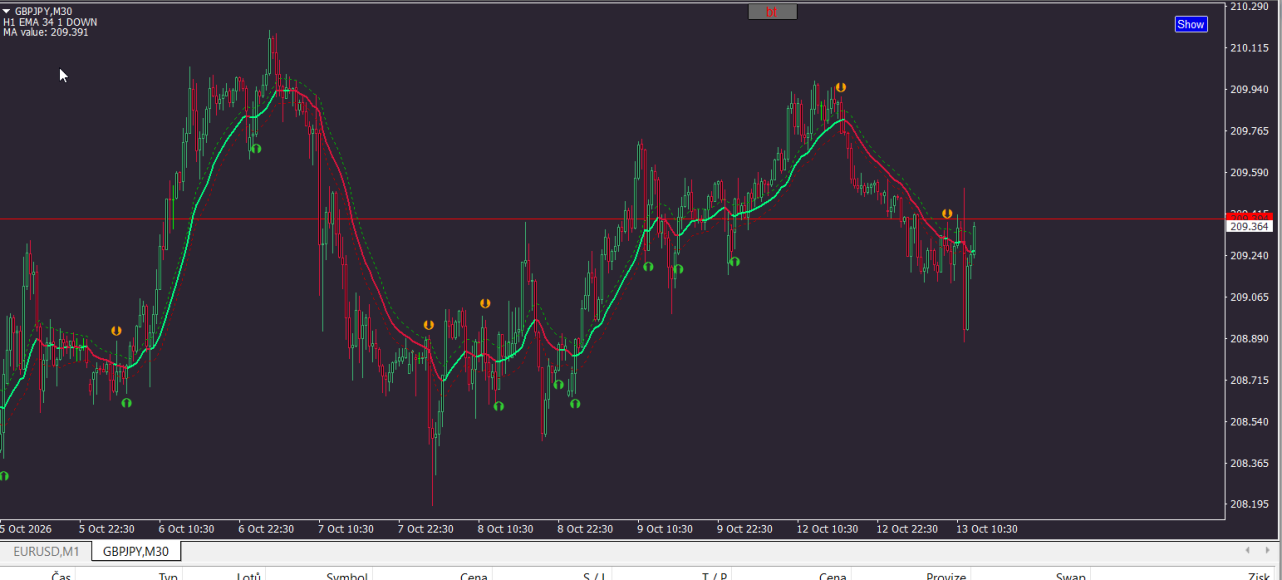Sort by the Typ column header
The height and width of the screenshot is (580, 1282).
pyautogui.click(x=168, y=576)
